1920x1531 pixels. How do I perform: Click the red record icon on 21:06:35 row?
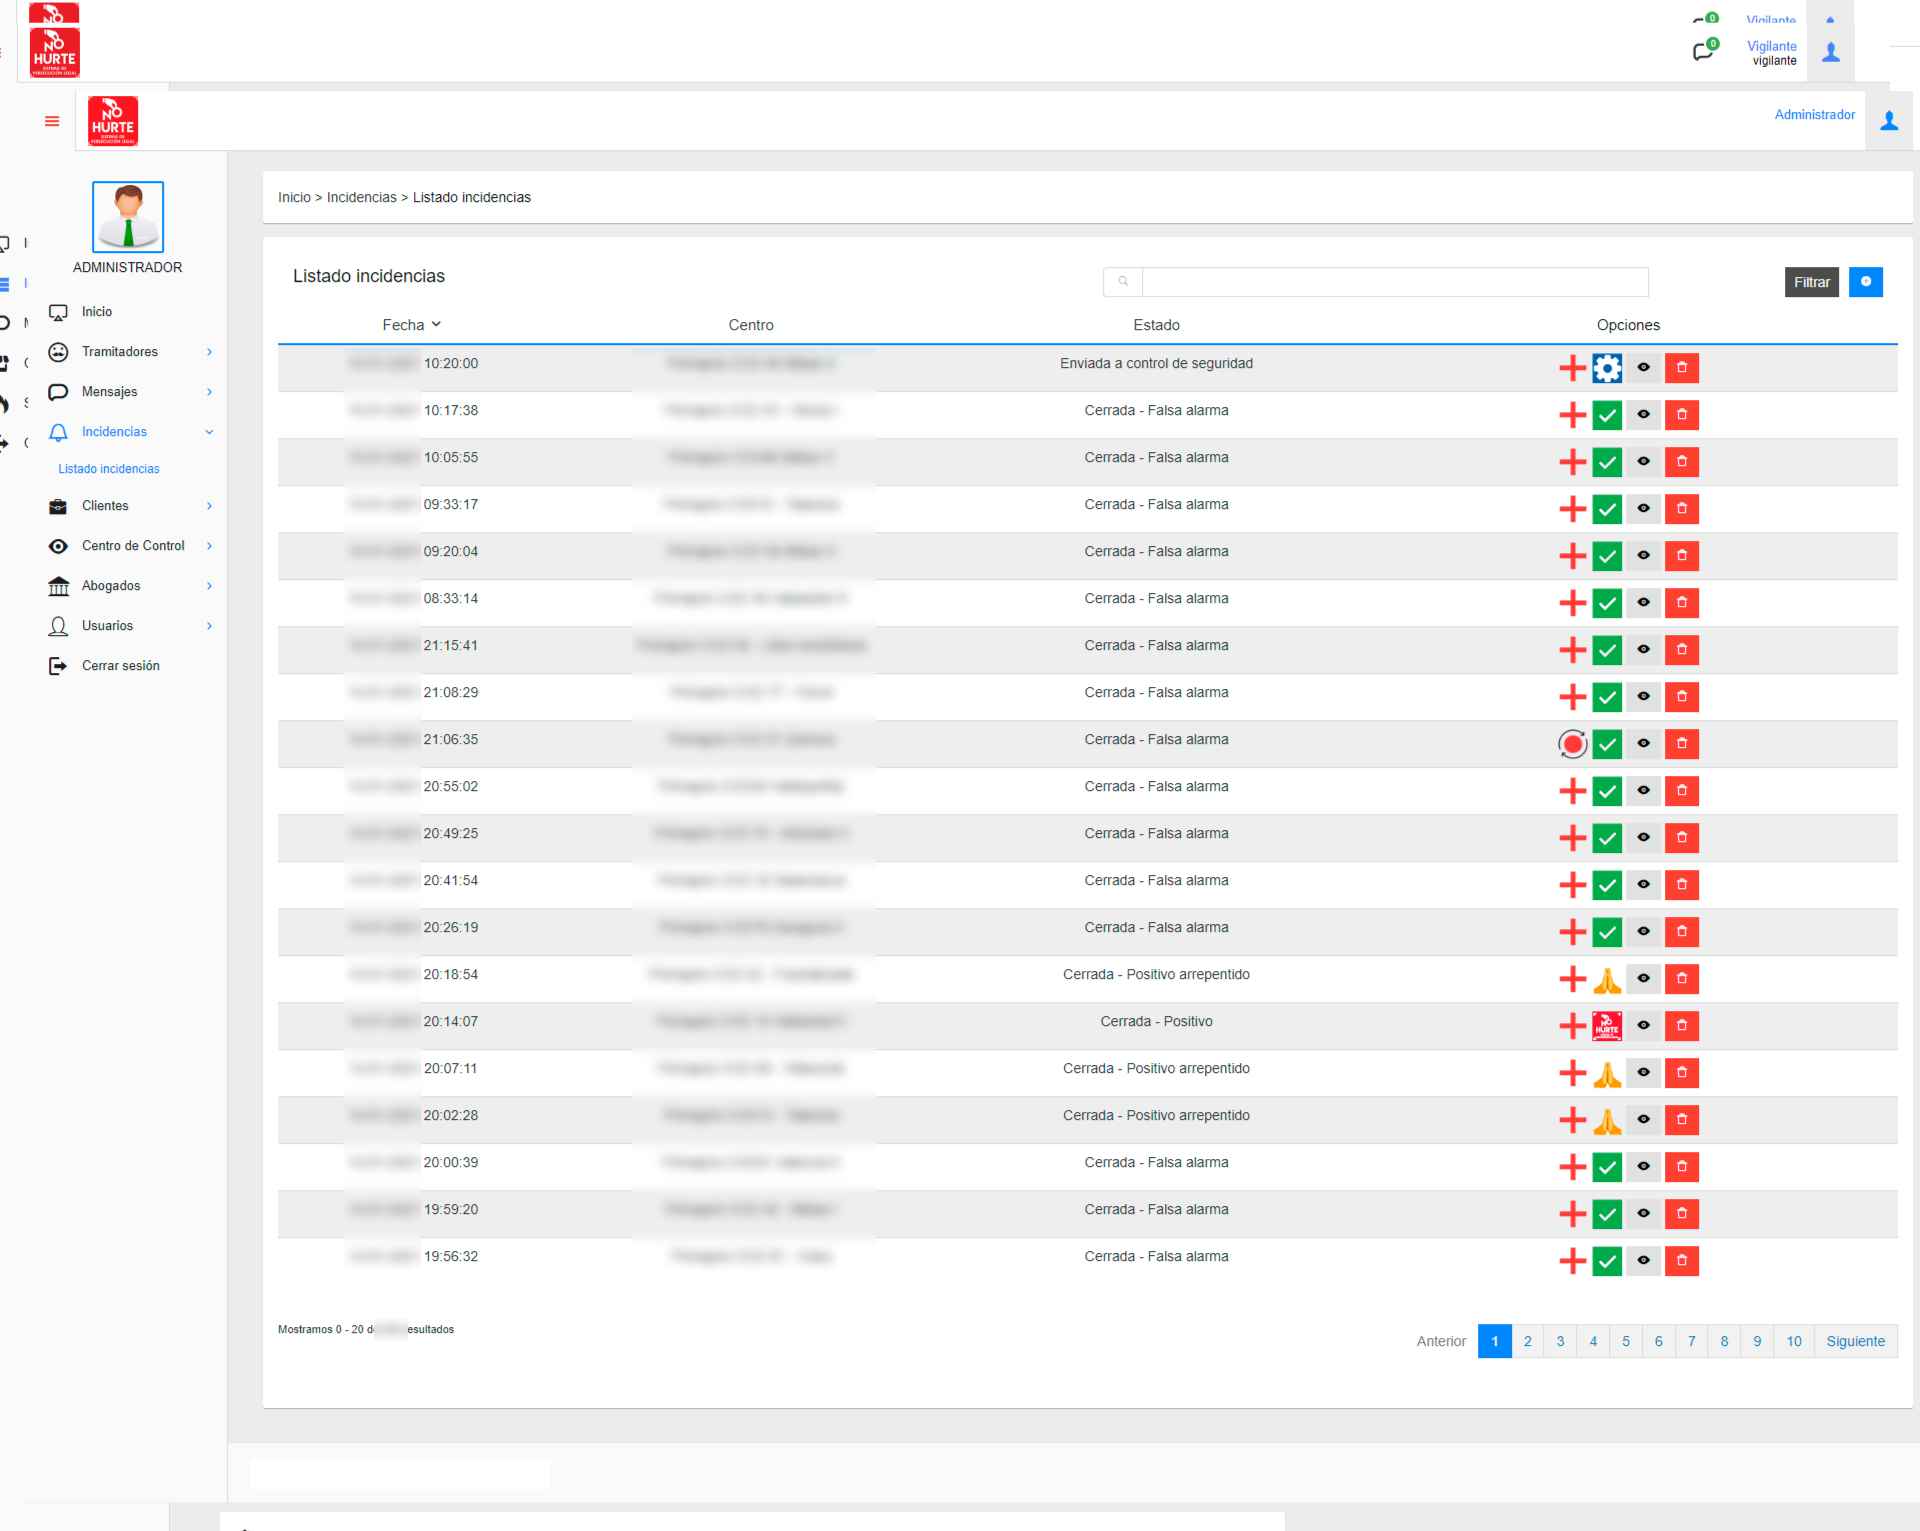pos(1572,744)
